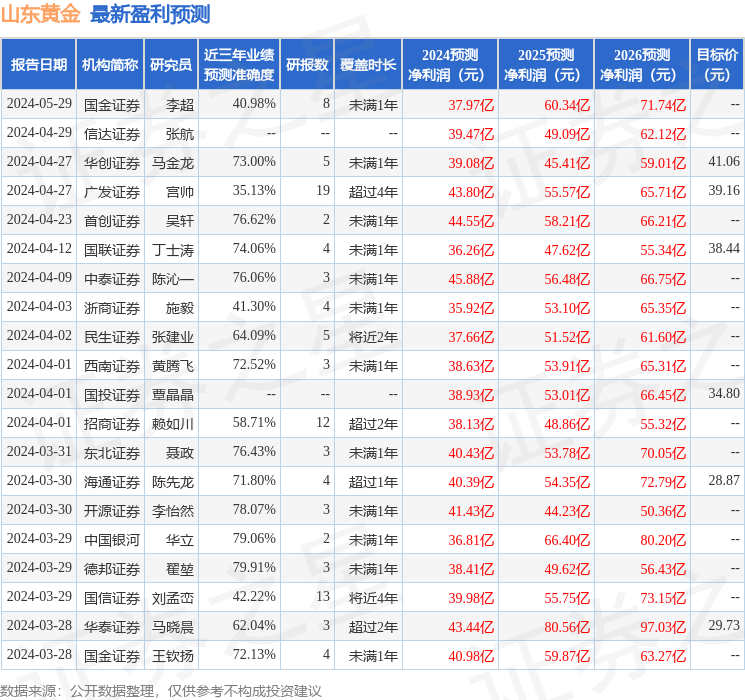Click institution name 国信证券
The image size is (745, 700).
(112, 598)
